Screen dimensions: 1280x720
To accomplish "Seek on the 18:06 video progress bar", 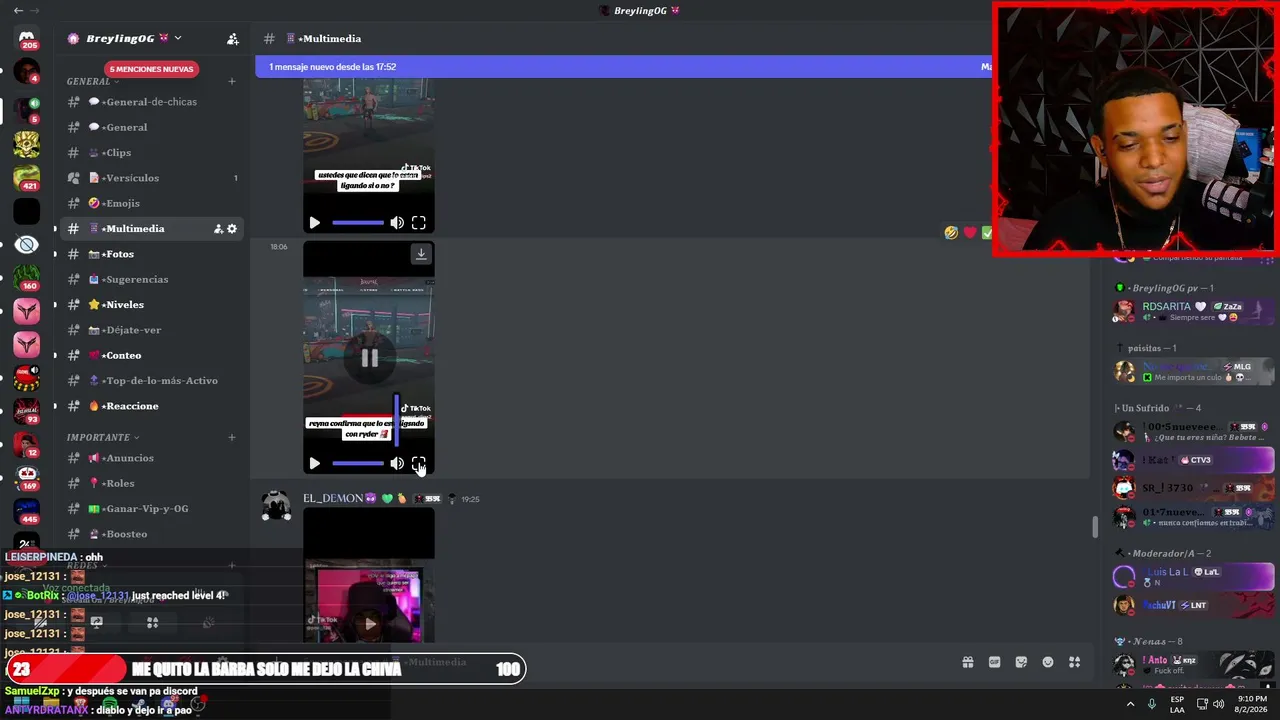I will pos(358,464).
